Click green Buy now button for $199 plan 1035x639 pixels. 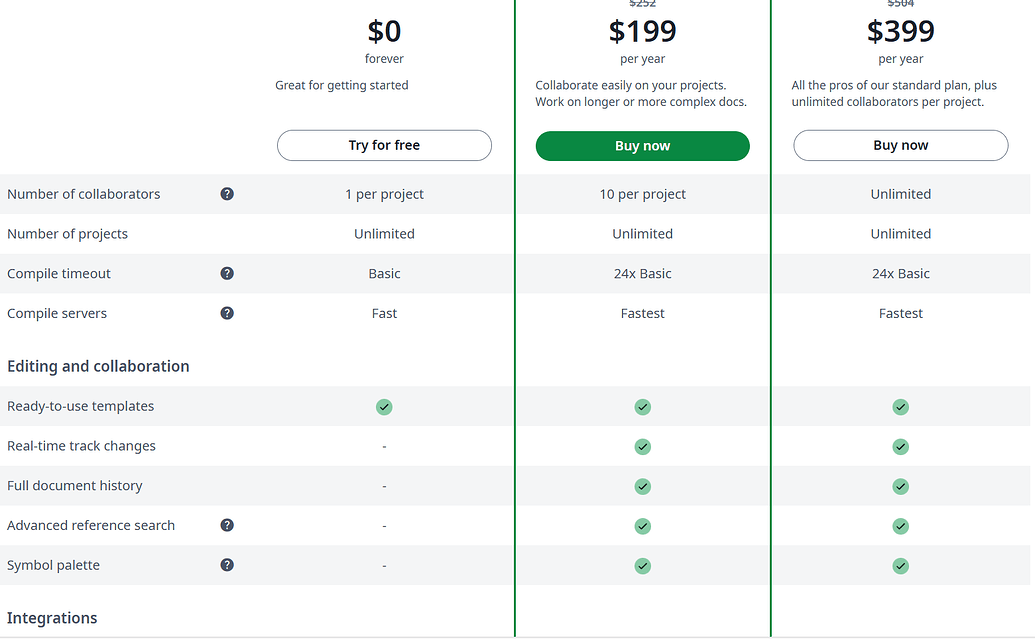(642, 146)
